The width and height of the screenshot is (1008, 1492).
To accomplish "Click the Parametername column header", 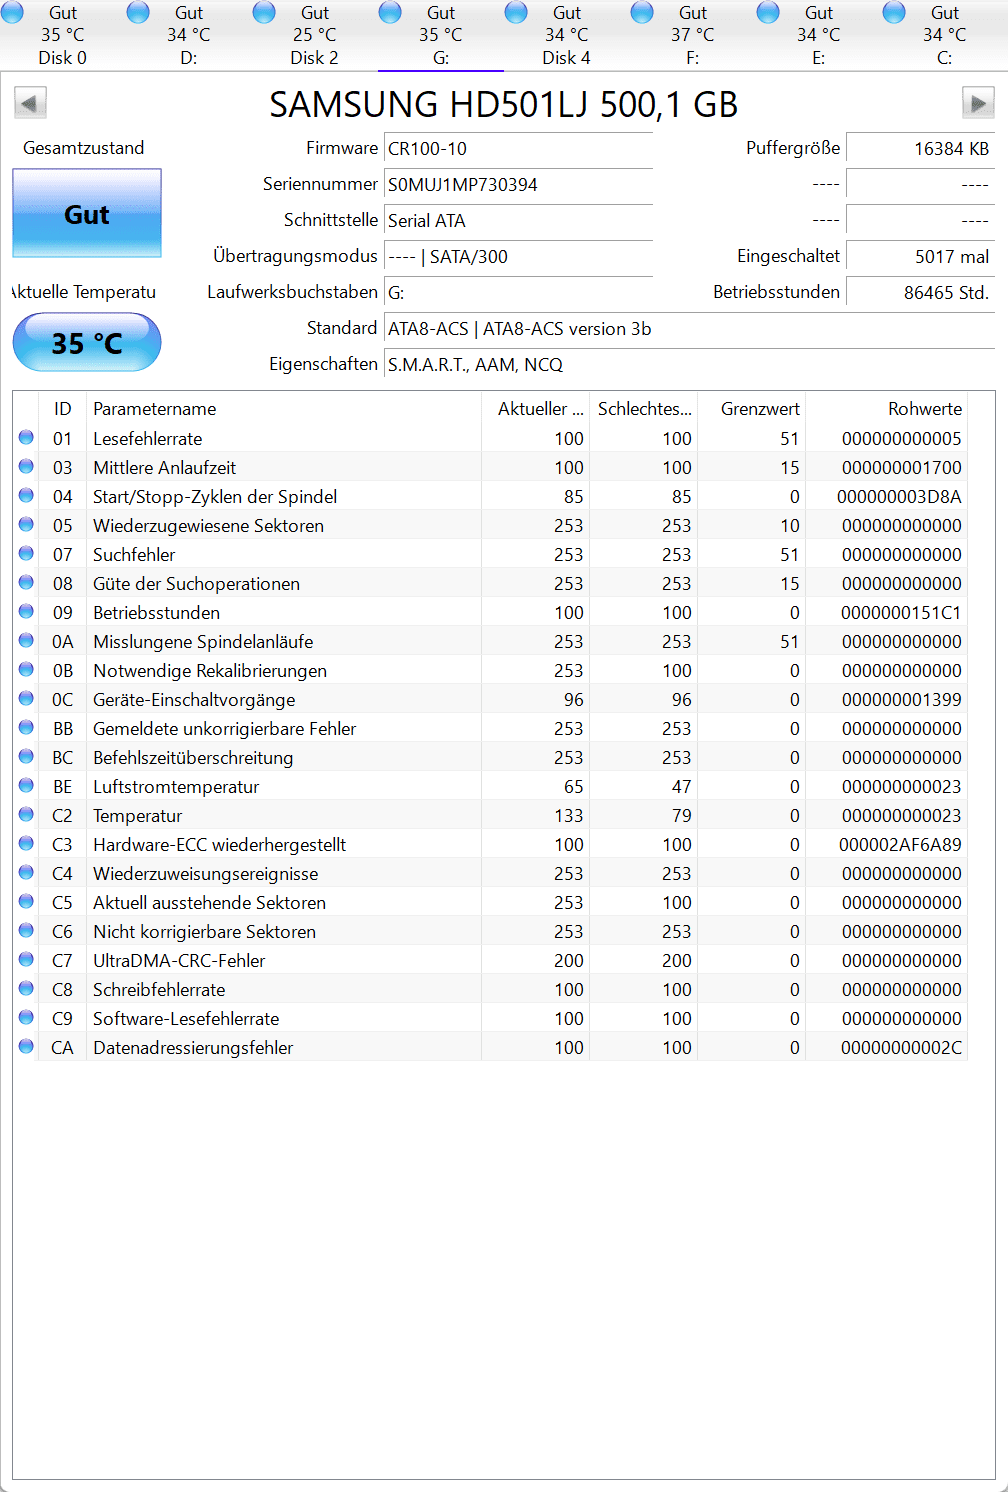I will coord(284,408).
